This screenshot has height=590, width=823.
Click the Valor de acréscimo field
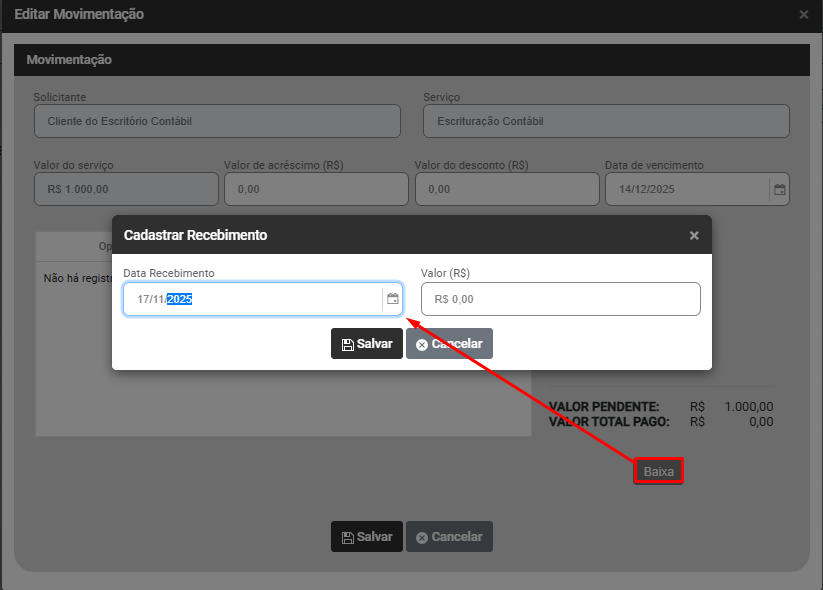click(x=316, y=189)
